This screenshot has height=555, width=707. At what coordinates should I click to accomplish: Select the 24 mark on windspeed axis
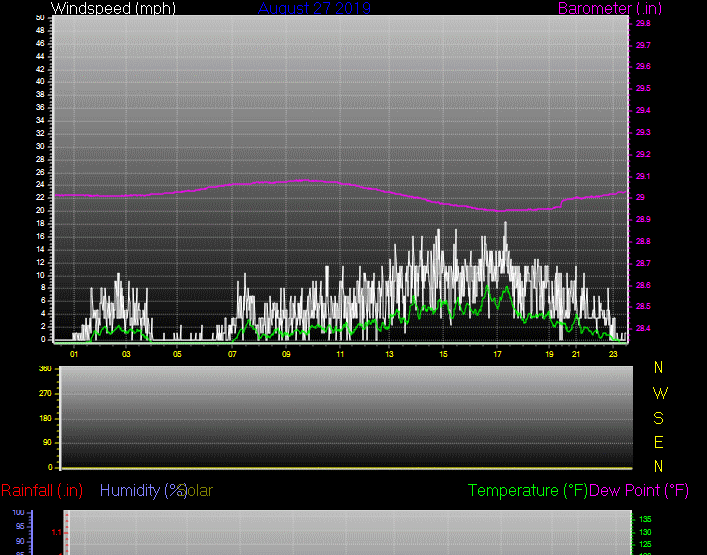point(40,184)
